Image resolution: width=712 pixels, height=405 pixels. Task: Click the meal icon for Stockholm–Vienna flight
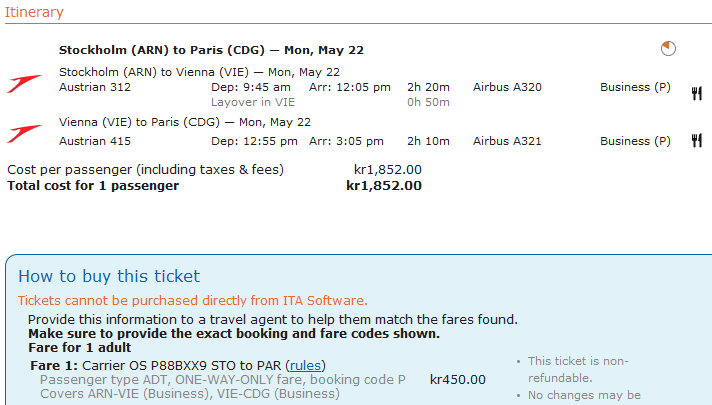[696, 93]
